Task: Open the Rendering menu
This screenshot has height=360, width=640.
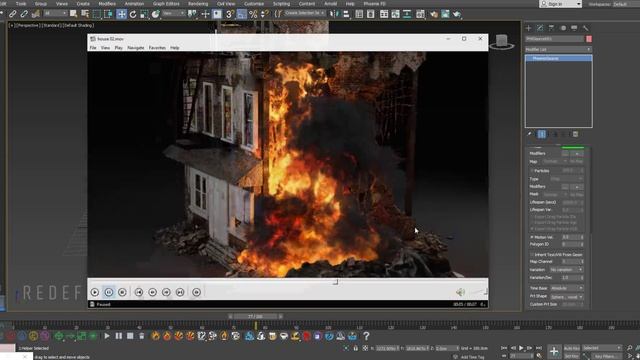Action: [198, 4]
